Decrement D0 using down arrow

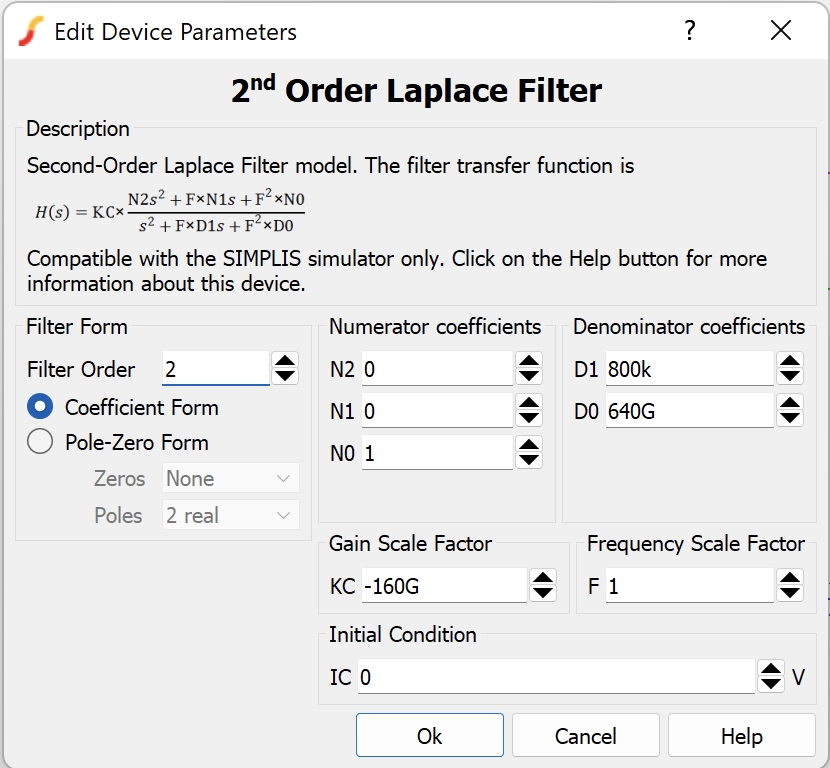790,419
